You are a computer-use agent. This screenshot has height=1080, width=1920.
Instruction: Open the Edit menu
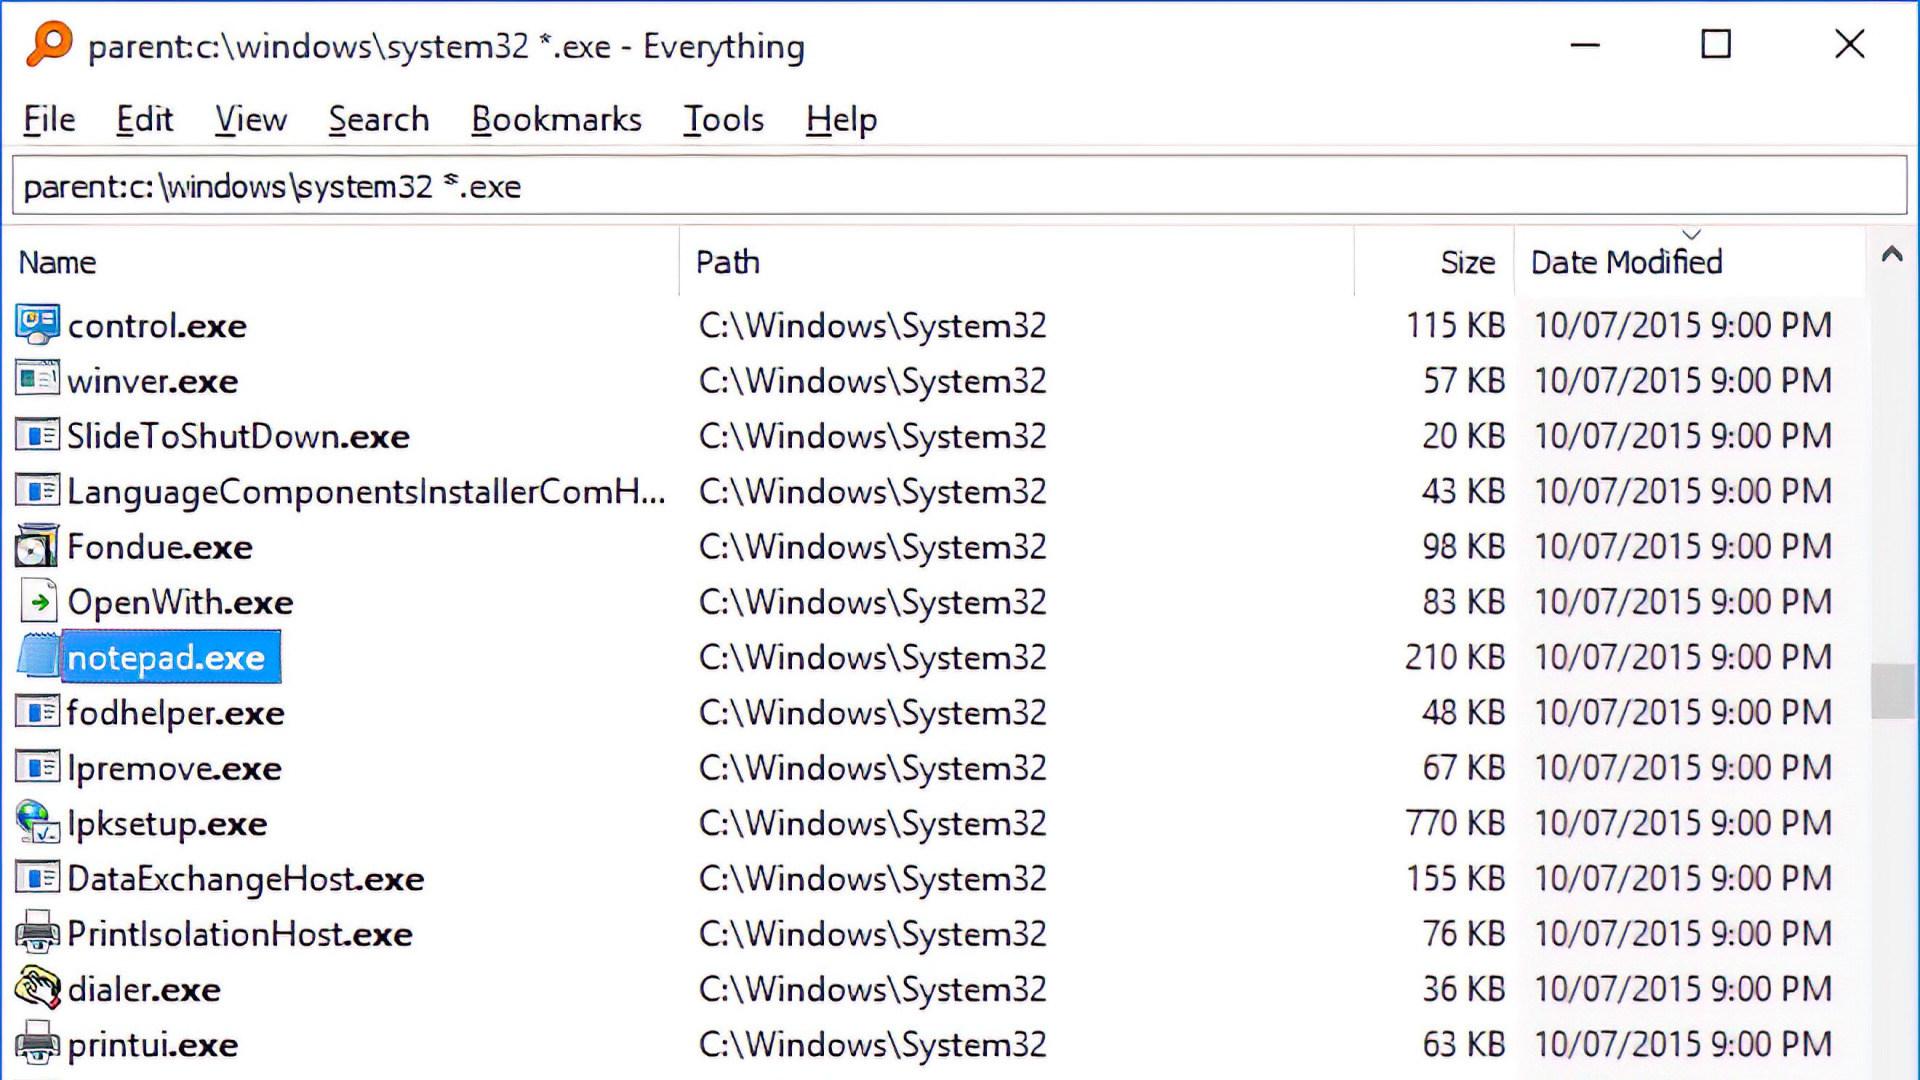point(144,119)
